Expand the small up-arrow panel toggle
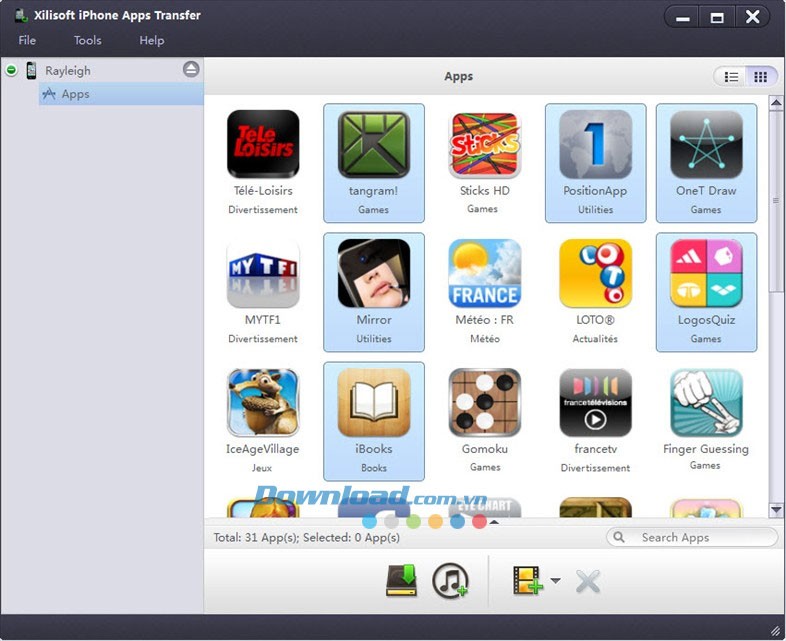The width and height of the screenshot is (786, 641). pos(494,522)
